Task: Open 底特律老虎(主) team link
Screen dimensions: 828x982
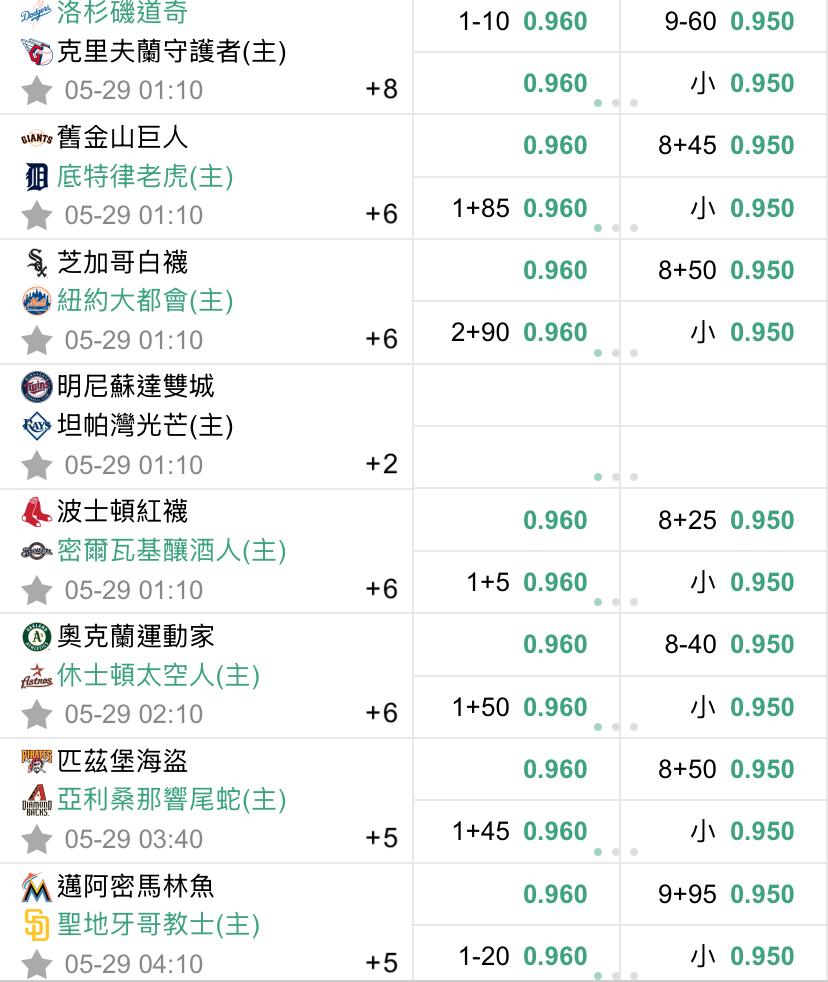Action: coord(145,177)
